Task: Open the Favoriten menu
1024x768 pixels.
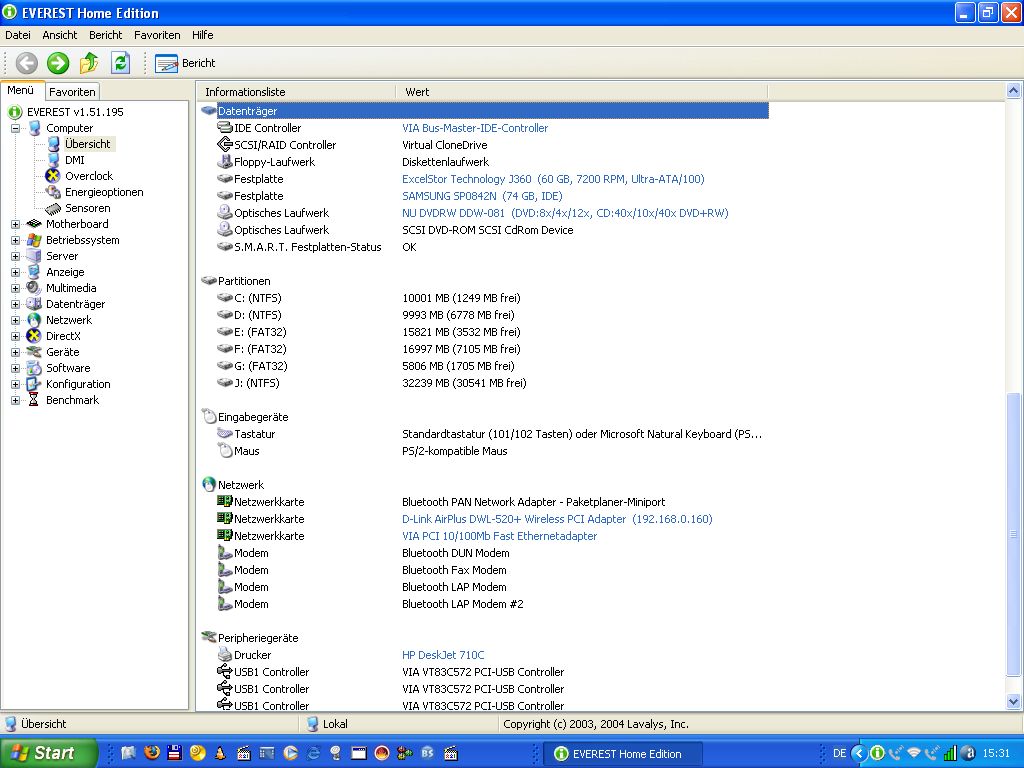Action: (x=157, y=35)
